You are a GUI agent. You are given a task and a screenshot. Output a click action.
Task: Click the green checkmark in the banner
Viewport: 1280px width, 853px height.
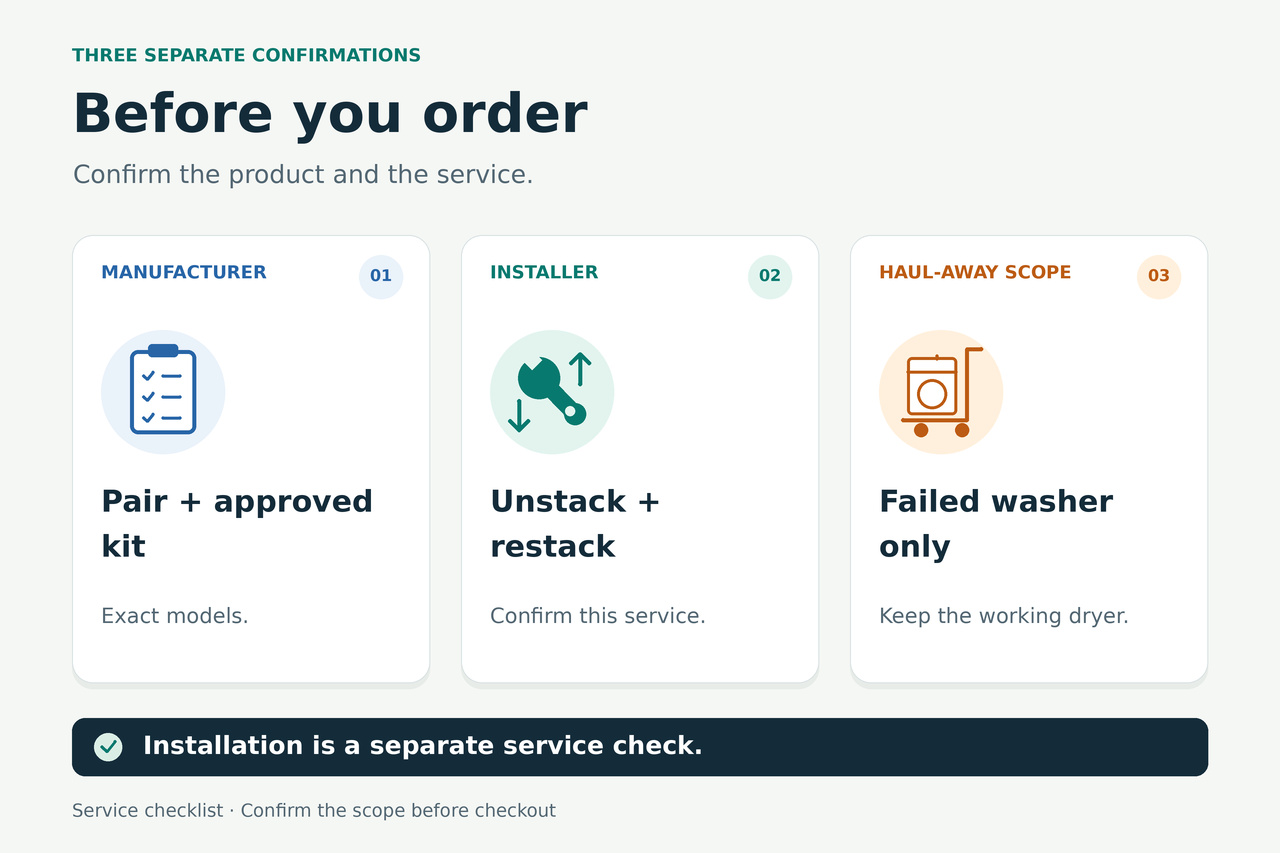108,747
